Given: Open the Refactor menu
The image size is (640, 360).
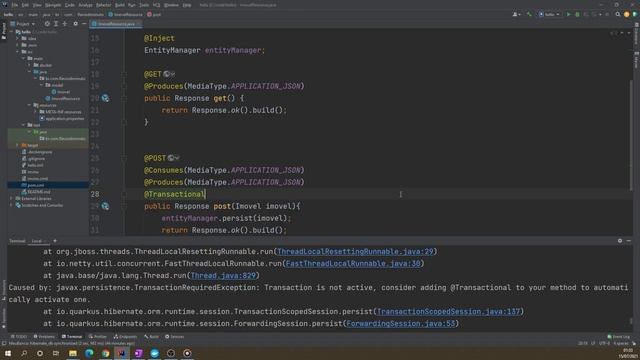Looking at the screenshot, I should 103,5.
